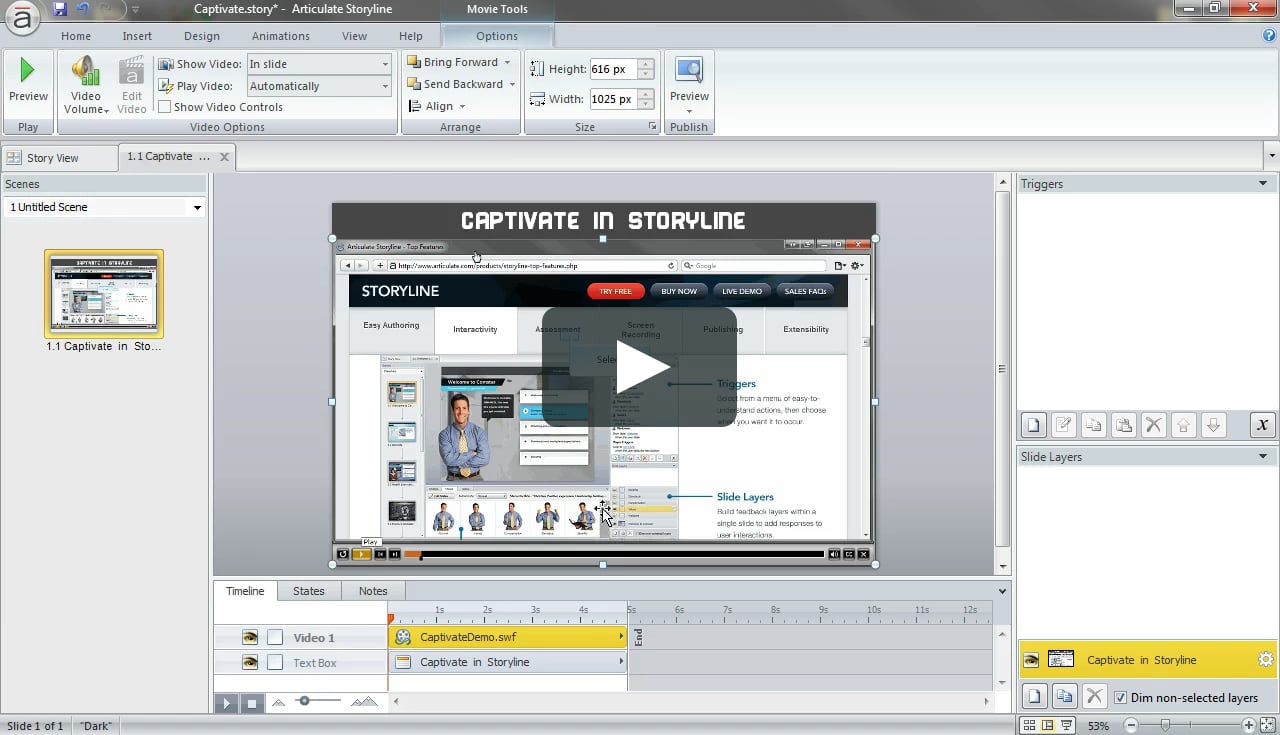Close the 1.1 Captivate slide tab
This screenshot has width=1280, height=735.
point(225,157)
